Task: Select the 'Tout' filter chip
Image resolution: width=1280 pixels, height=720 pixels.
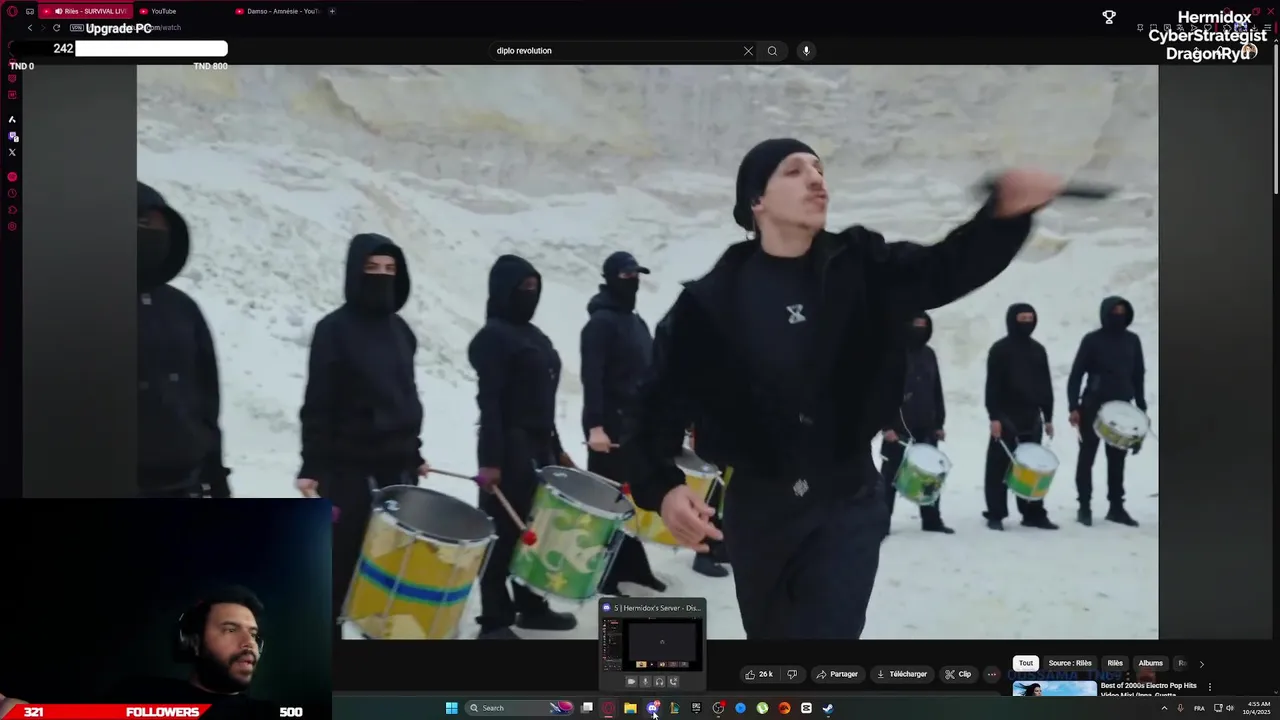Action: (1026, 663)
